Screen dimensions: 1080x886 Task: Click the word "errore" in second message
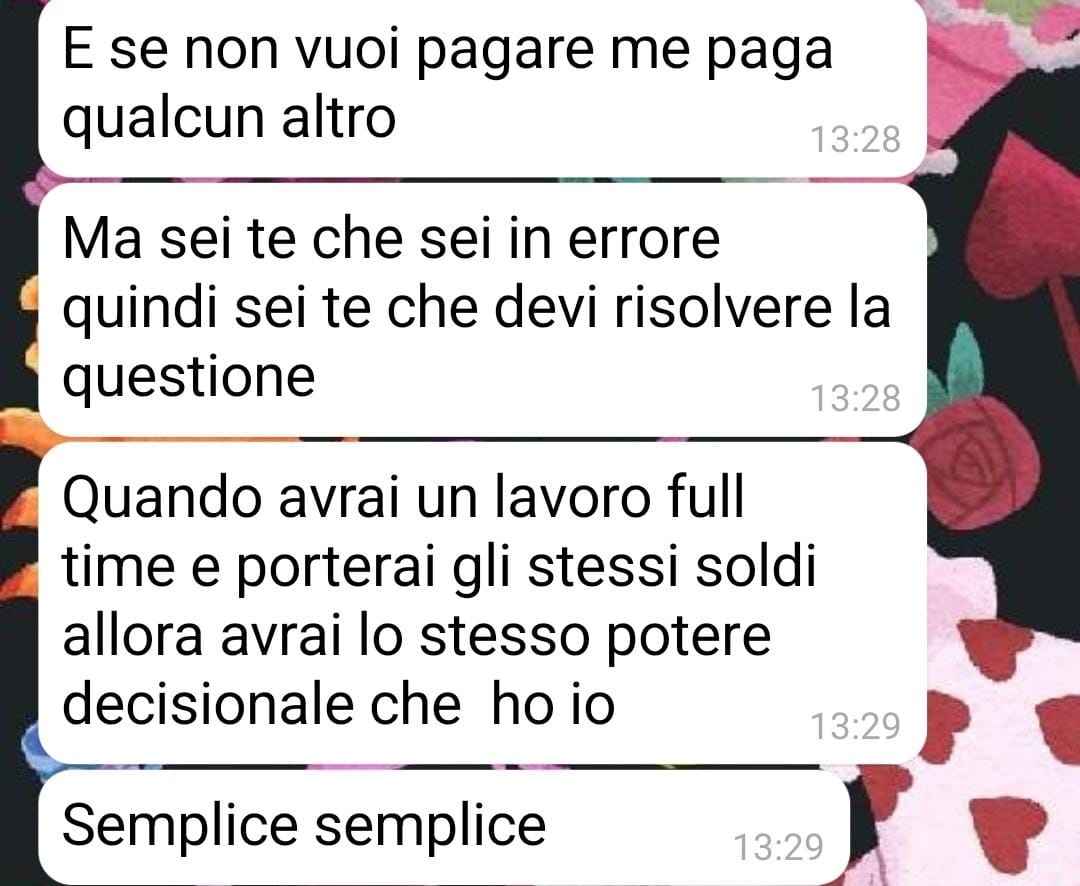[644, 240]
